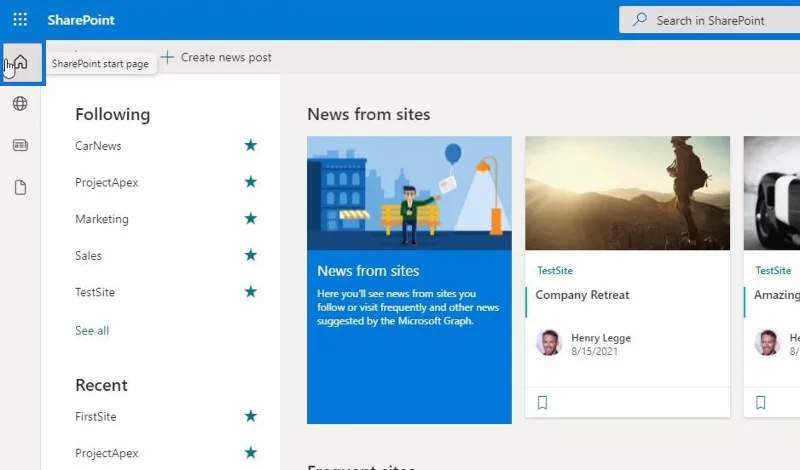
Task: Open TestSite in Following list
Action: pyautogui.click(x=95, y=292)
